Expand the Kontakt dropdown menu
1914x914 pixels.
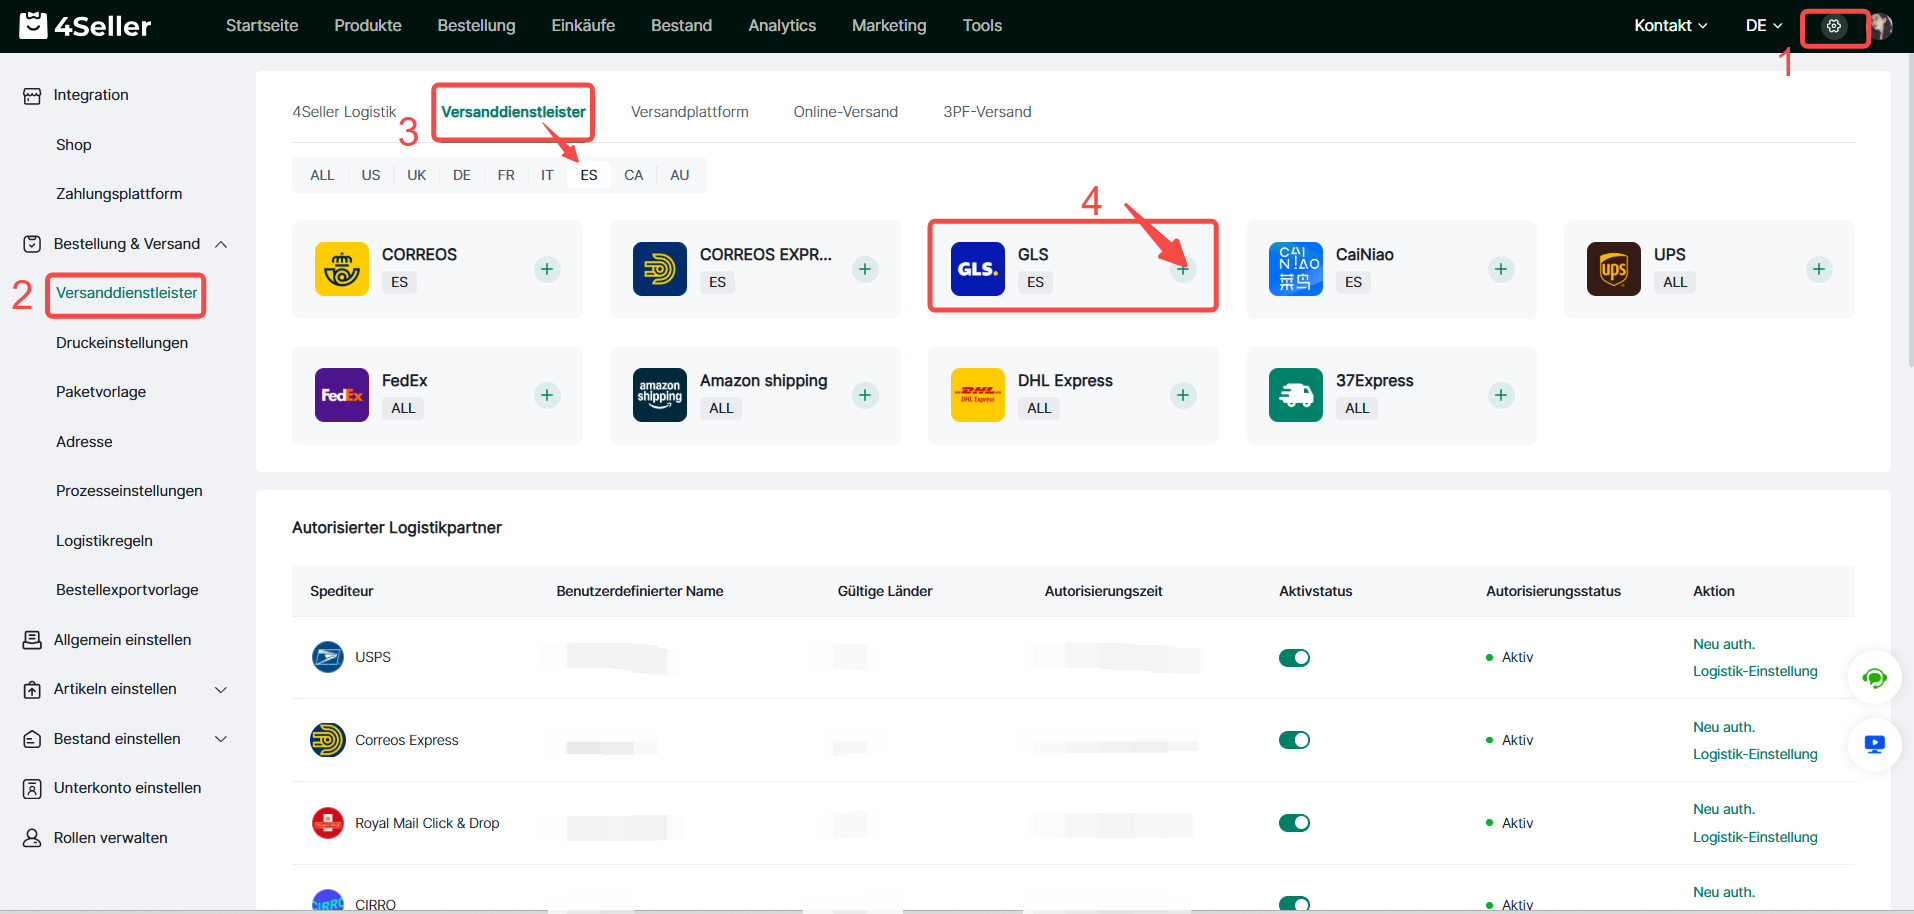click(1670, 26)
